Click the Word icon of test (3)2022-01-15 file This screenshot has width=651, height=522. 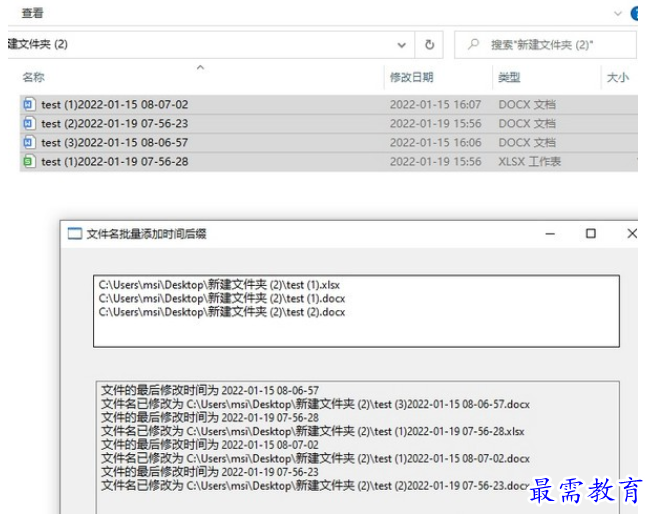click(28, 142)
